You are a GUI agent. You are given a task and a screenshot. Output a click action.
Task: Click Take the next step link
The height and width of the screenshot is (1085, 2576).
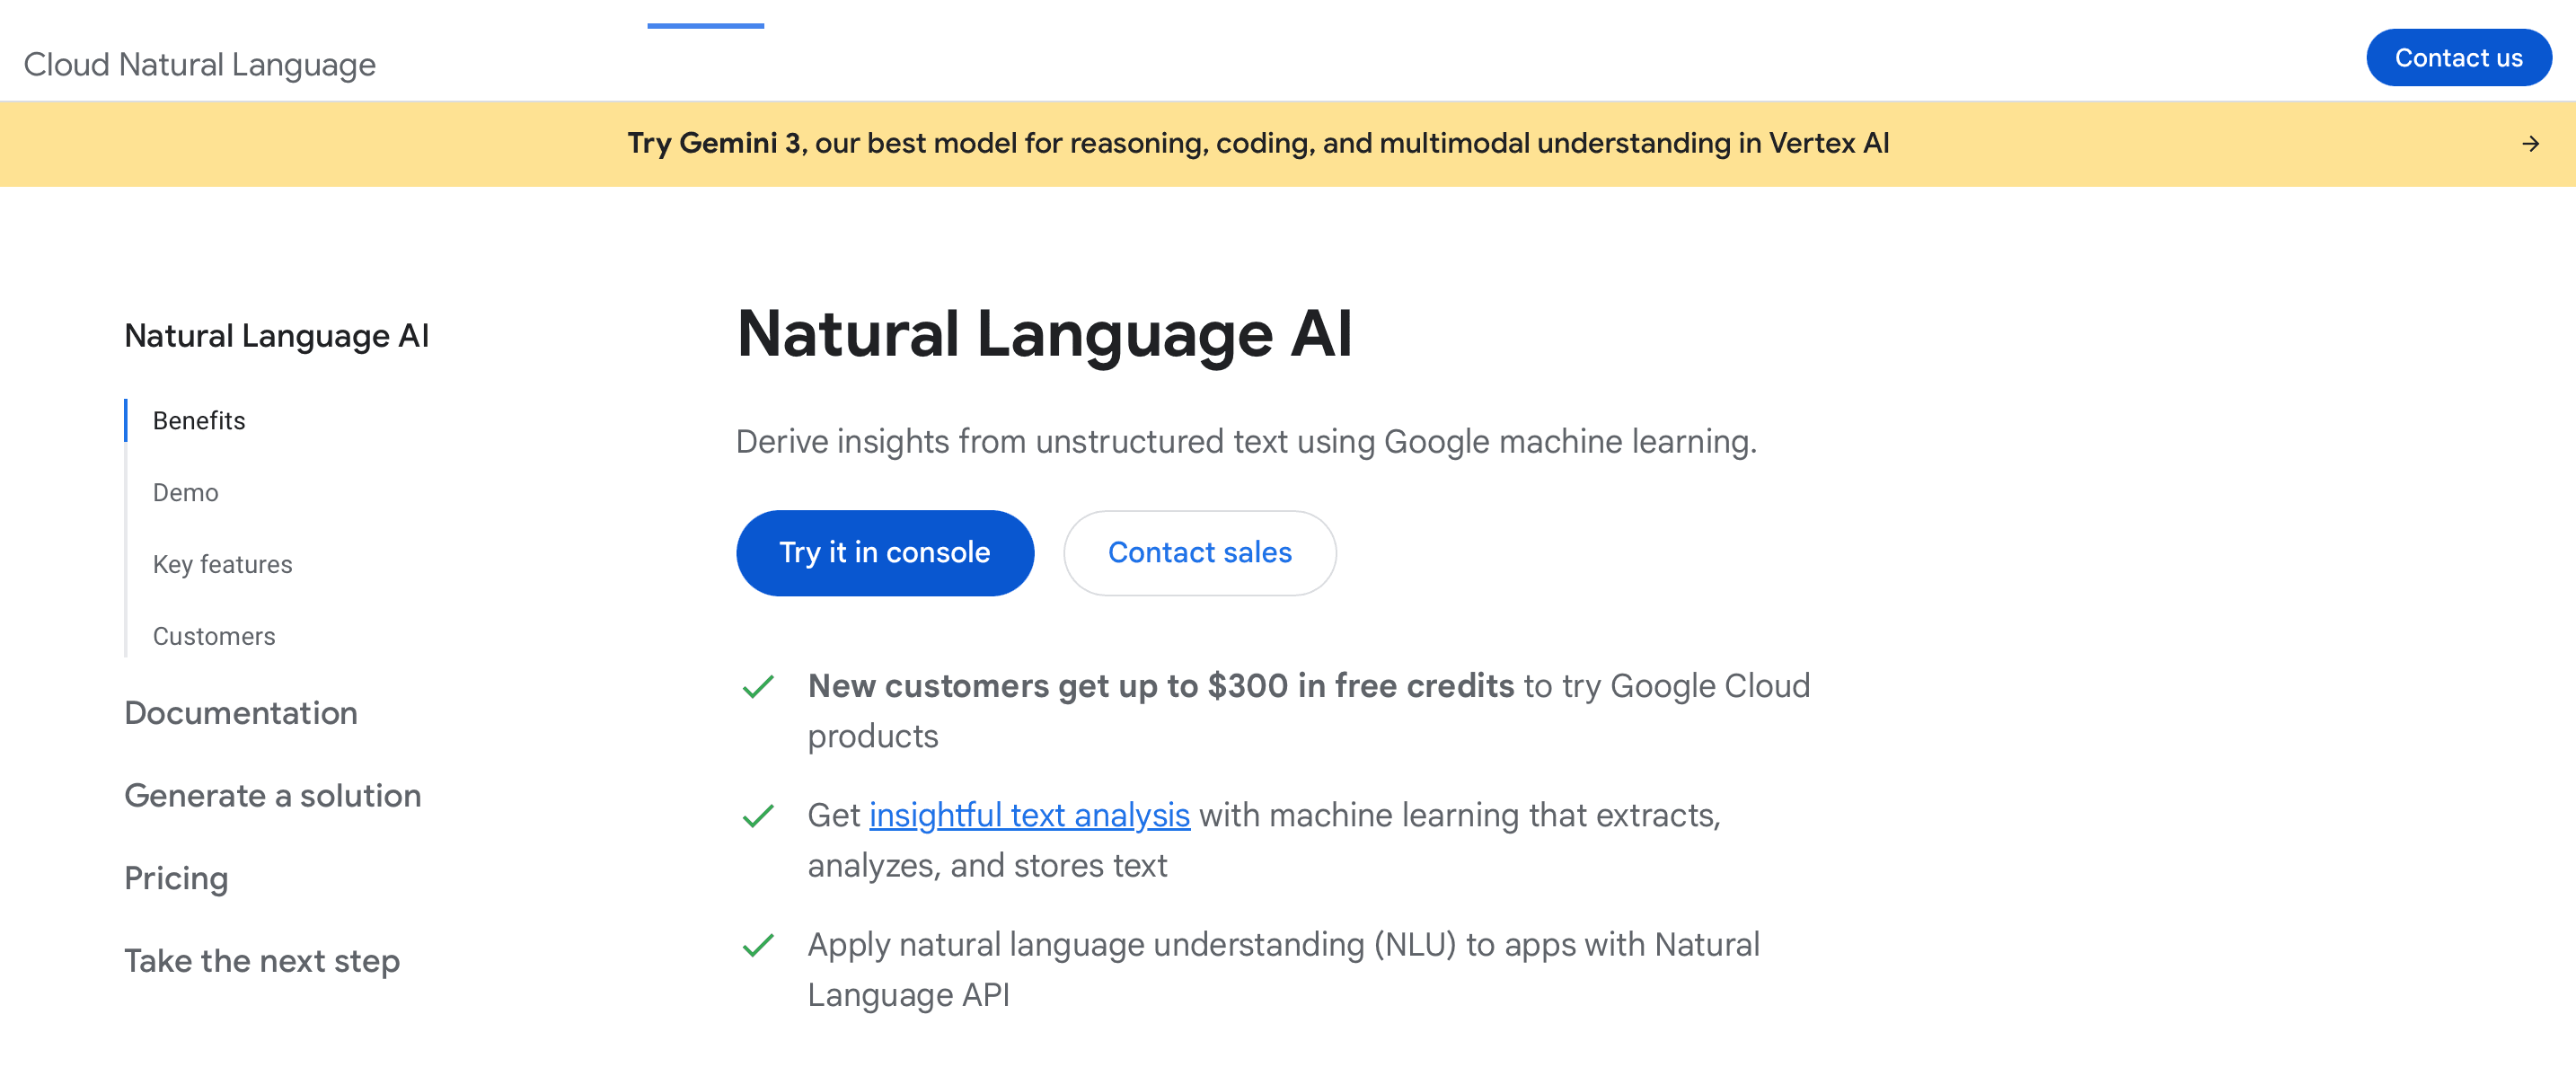[263, 960]
